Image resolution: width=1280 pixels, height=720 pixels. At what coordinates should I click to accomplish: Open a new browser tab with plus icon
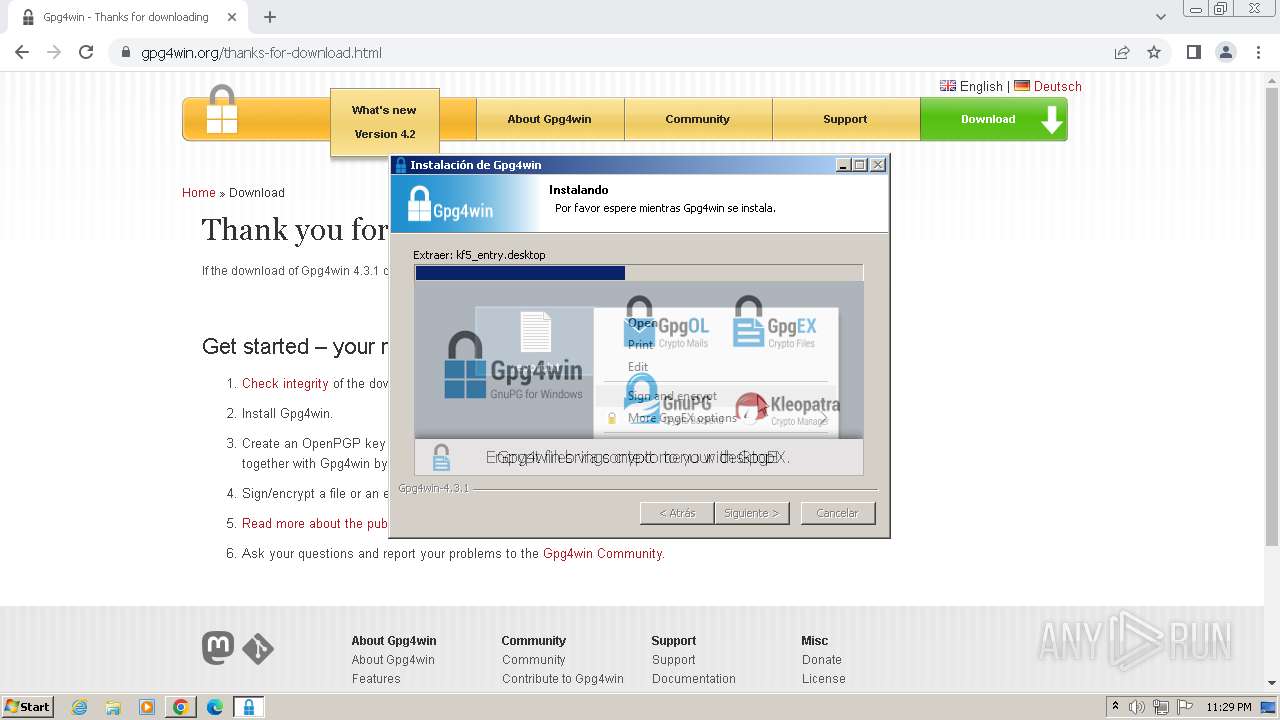coord(270,17)
